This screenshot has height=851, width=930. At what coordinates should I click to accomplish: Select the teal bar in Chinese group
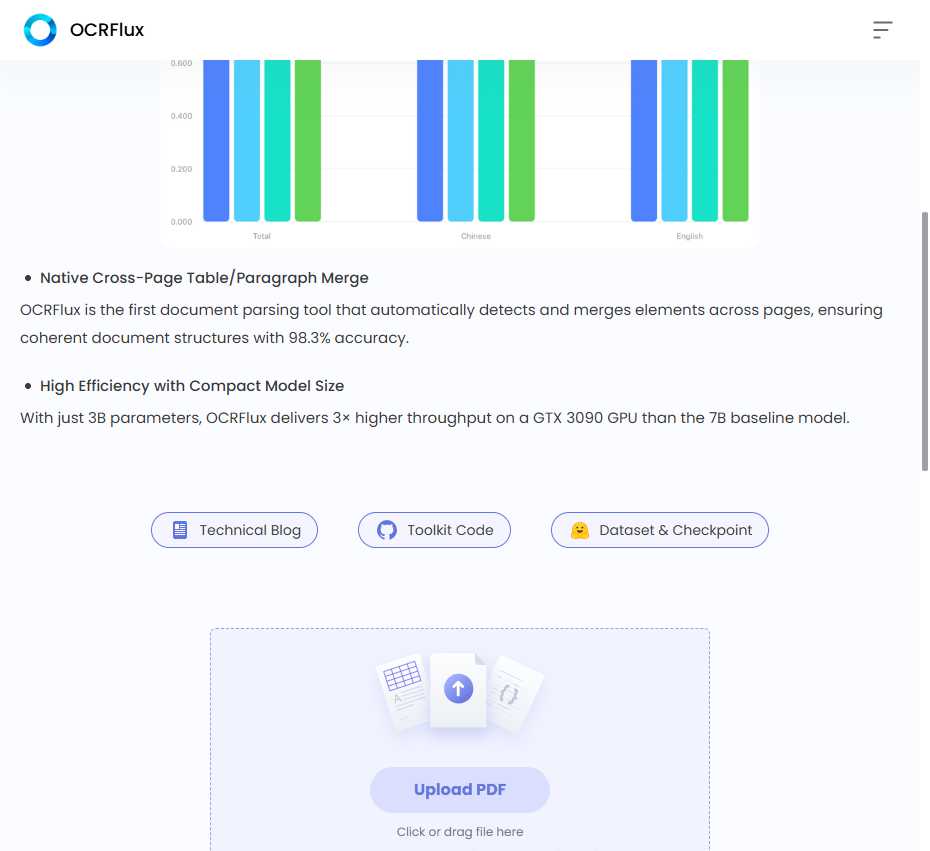click(x=491, y=140)
